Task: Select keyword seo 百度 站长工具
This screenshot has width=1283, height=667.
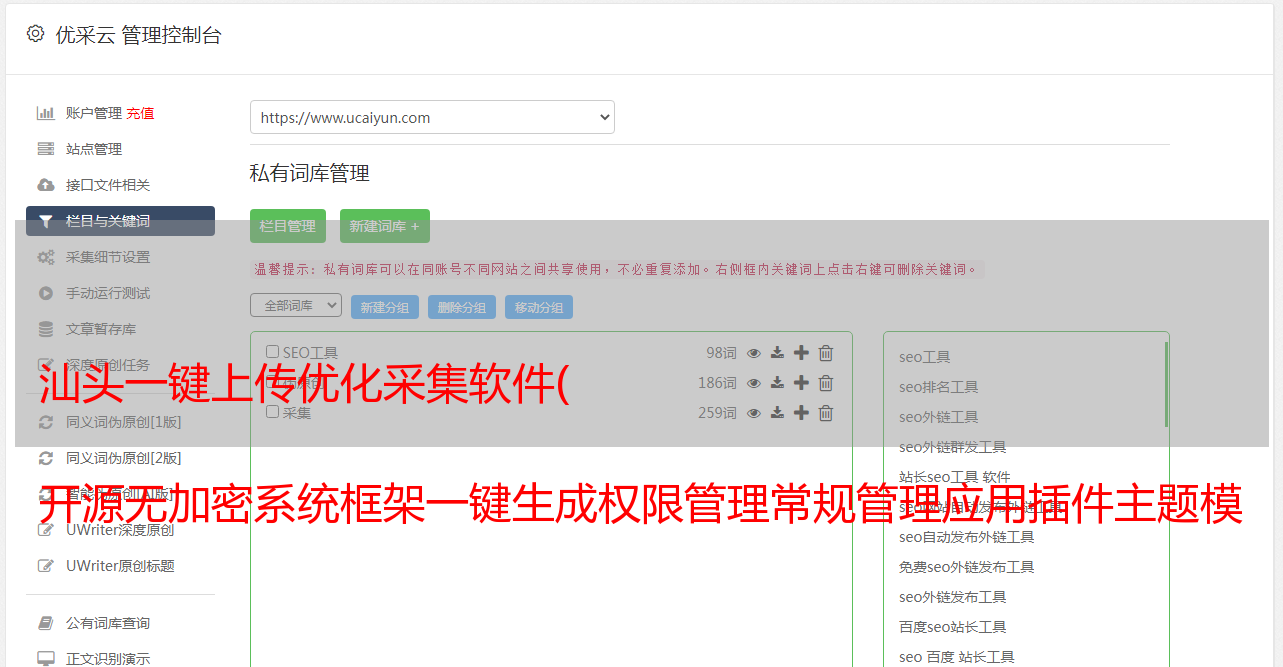Action: 957,657
